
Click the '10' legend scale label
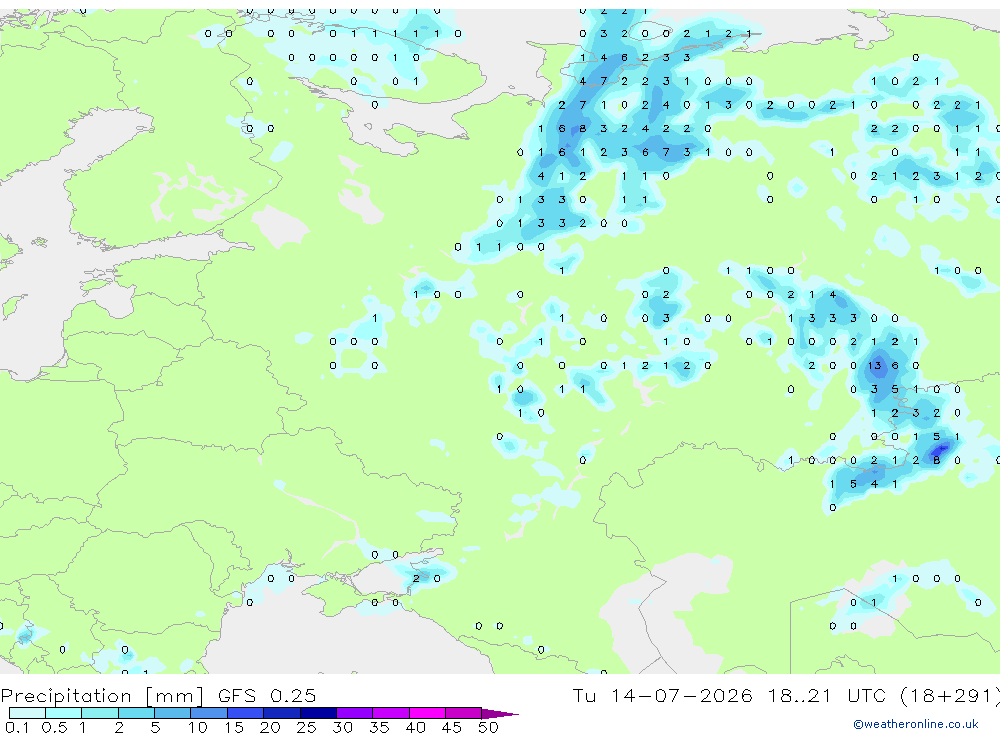198,727
